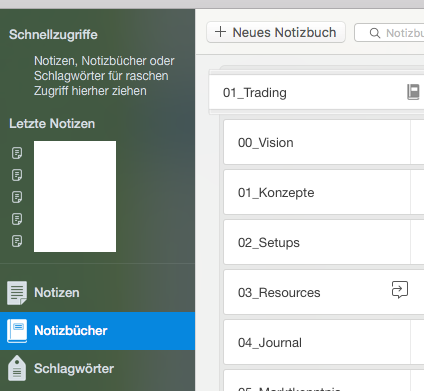Image resolution: width=424 pixels, height=391 pixels.
Task: Open the 01_Konzepte notebook
Action: coord(324,192)
